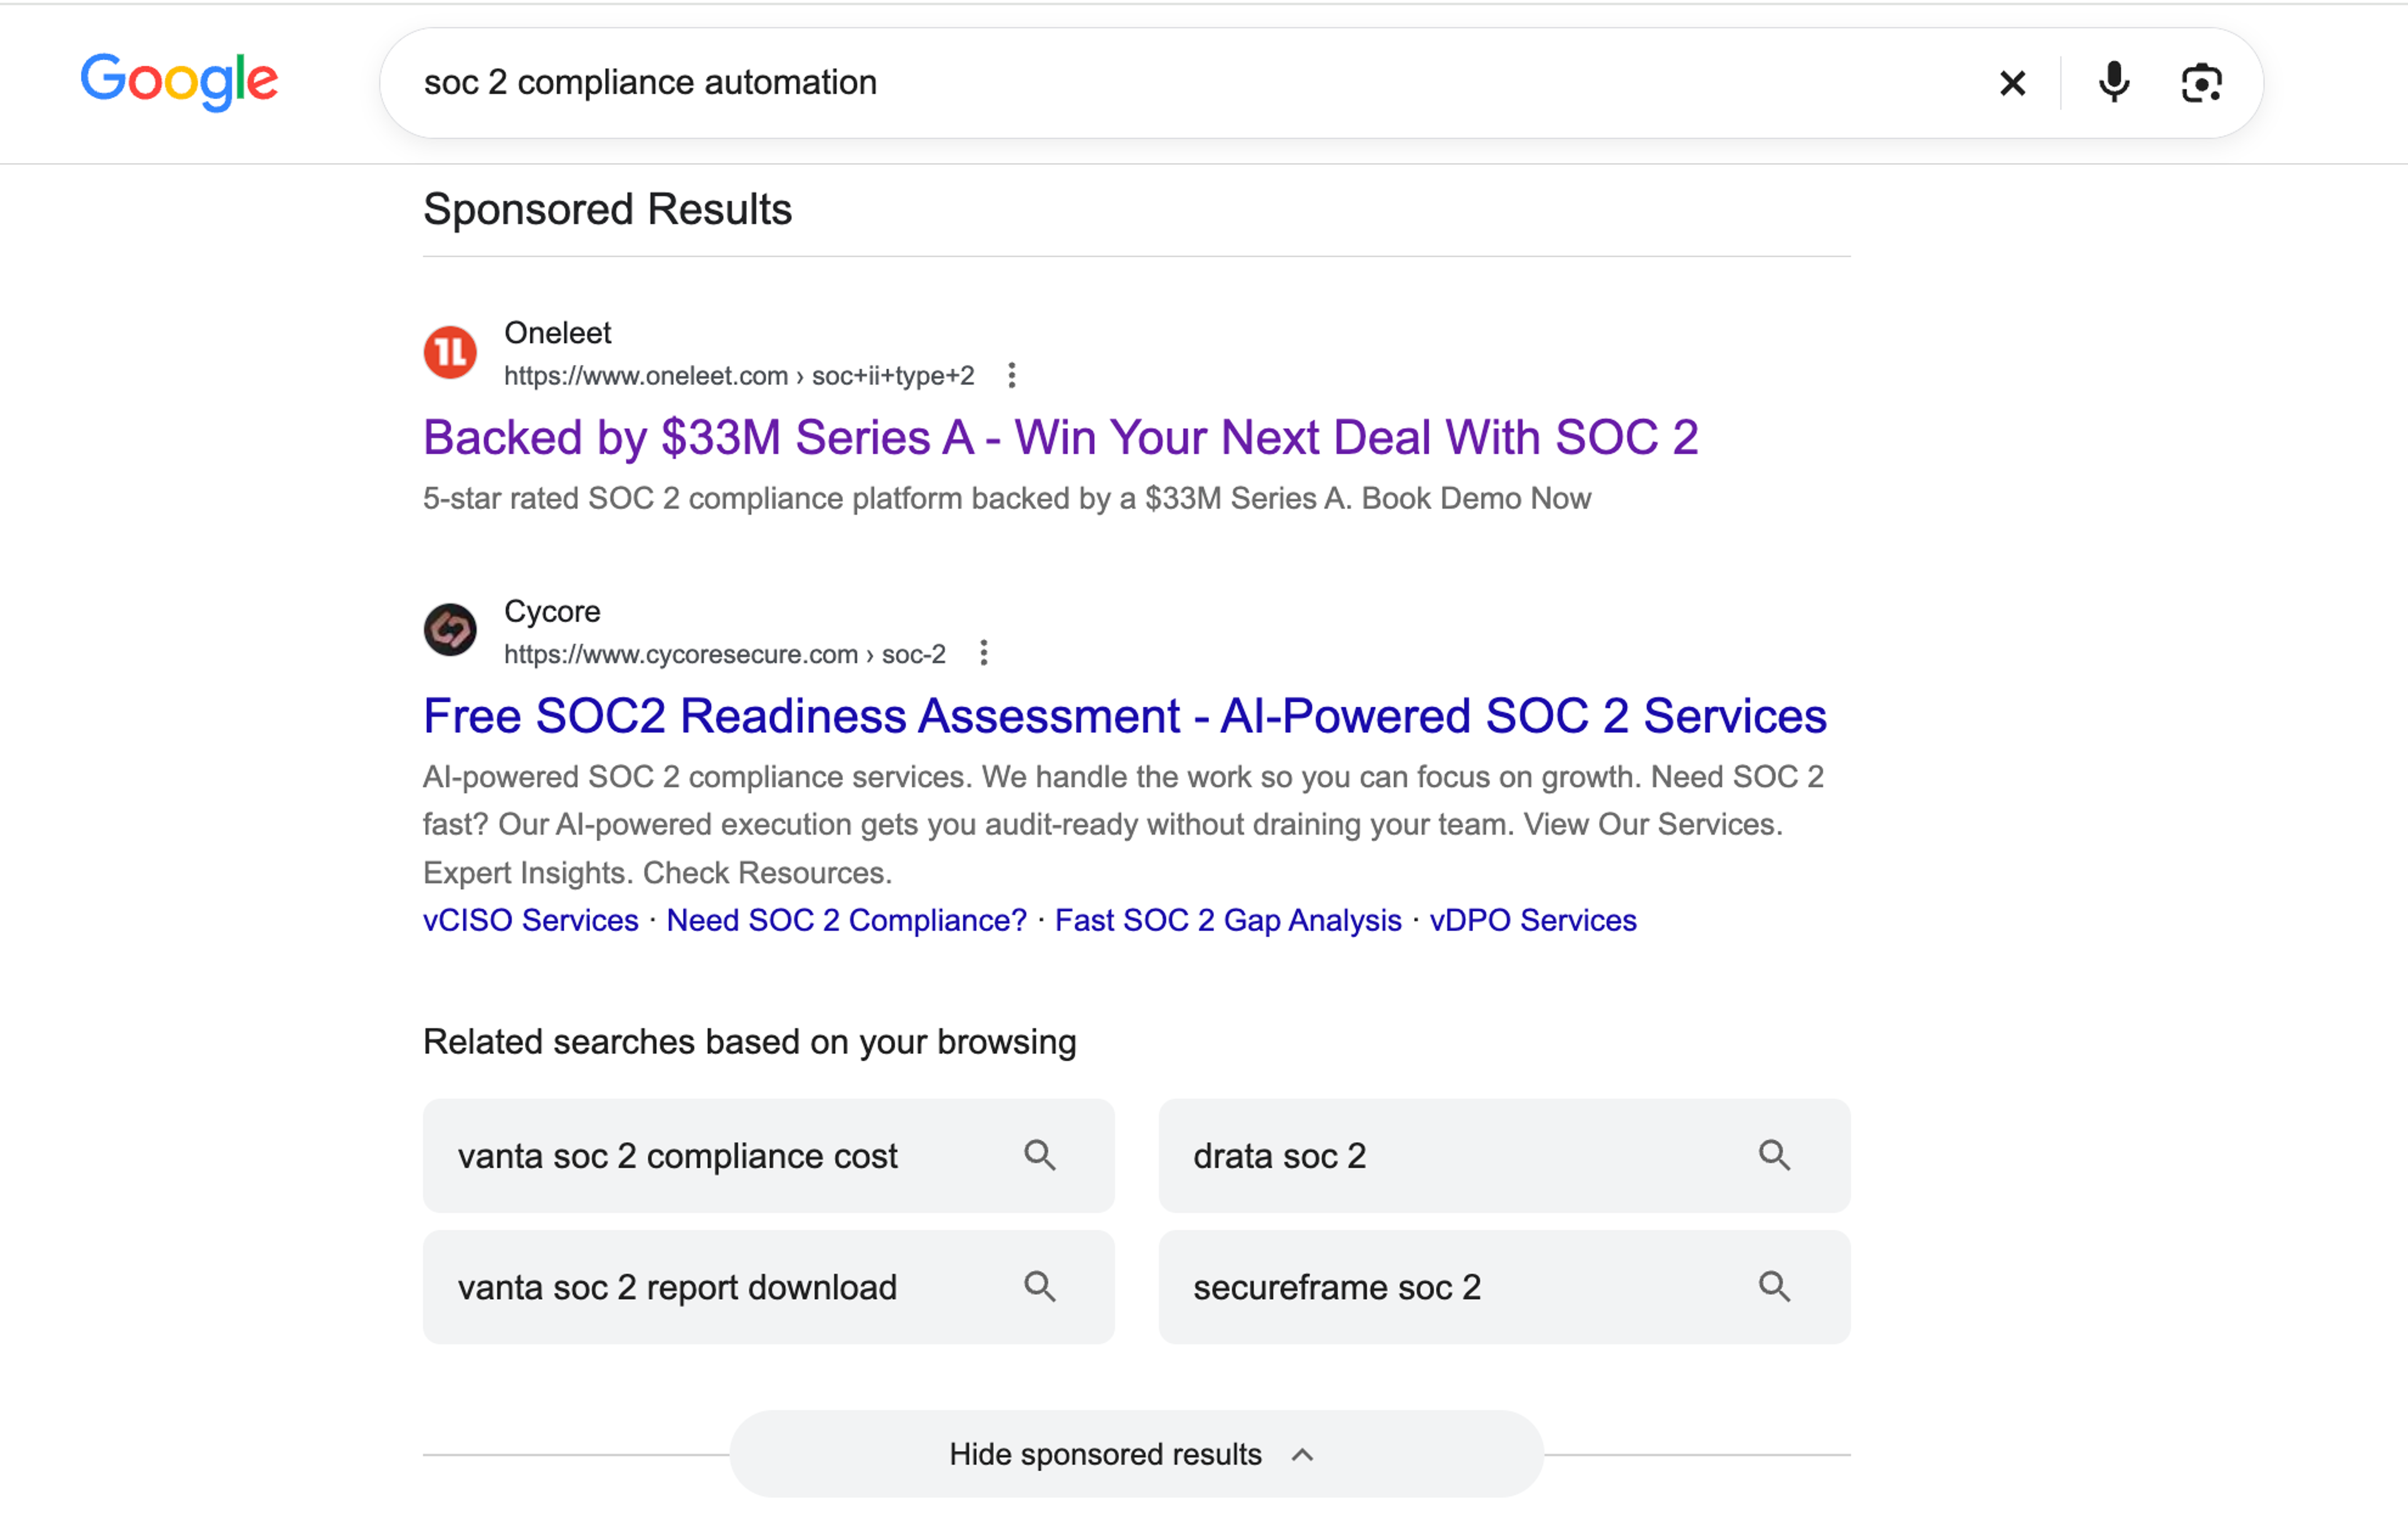Click the Oneleet site URL text
The image size is (2408, 1535).
coord(739,376)
